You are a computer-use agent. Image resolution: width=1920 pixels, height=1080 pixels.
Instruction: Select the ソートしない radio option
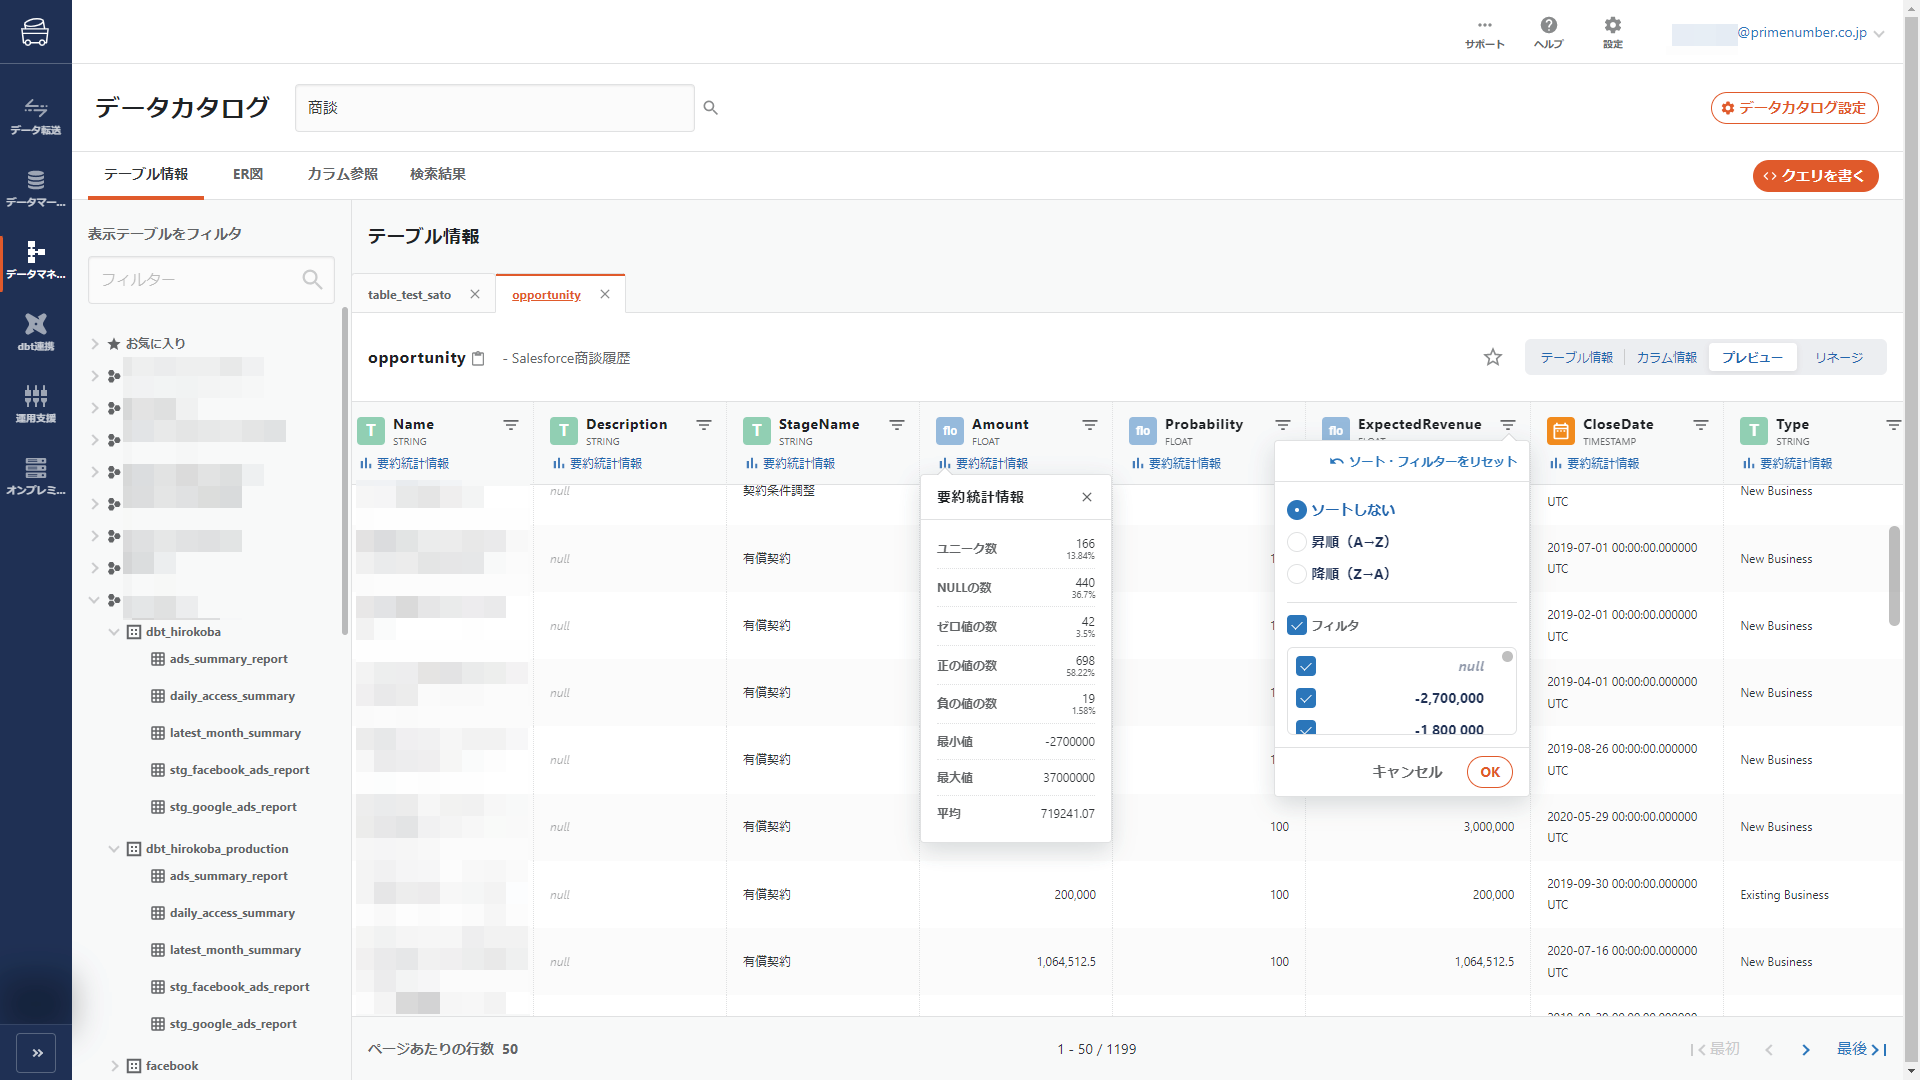[1297, 510]
